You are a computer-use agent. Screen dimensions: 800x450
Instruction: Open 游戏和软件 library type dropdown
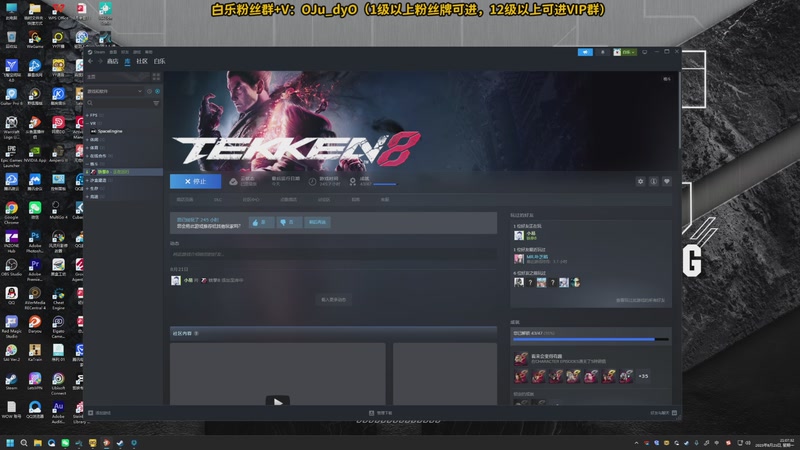(x=114, y=91)
